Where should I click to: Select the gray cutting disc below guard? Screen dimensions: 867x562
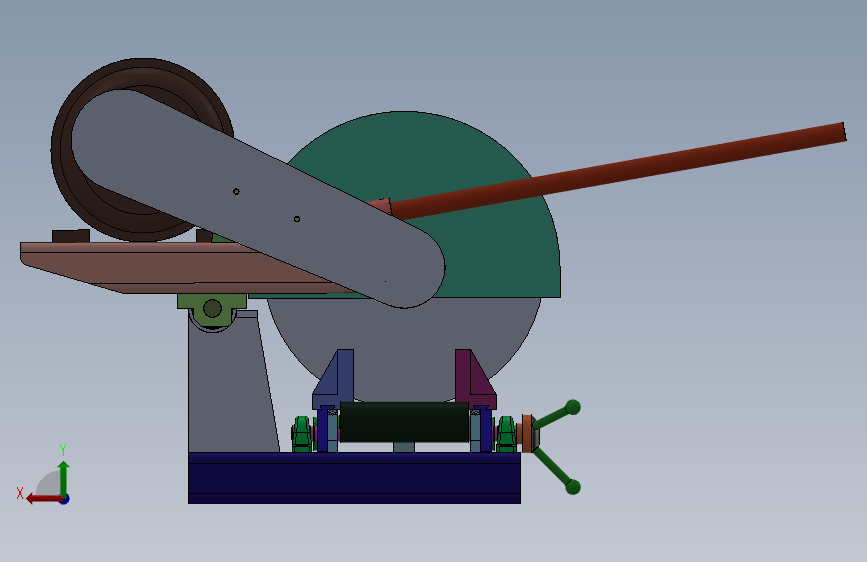(404, 343)
